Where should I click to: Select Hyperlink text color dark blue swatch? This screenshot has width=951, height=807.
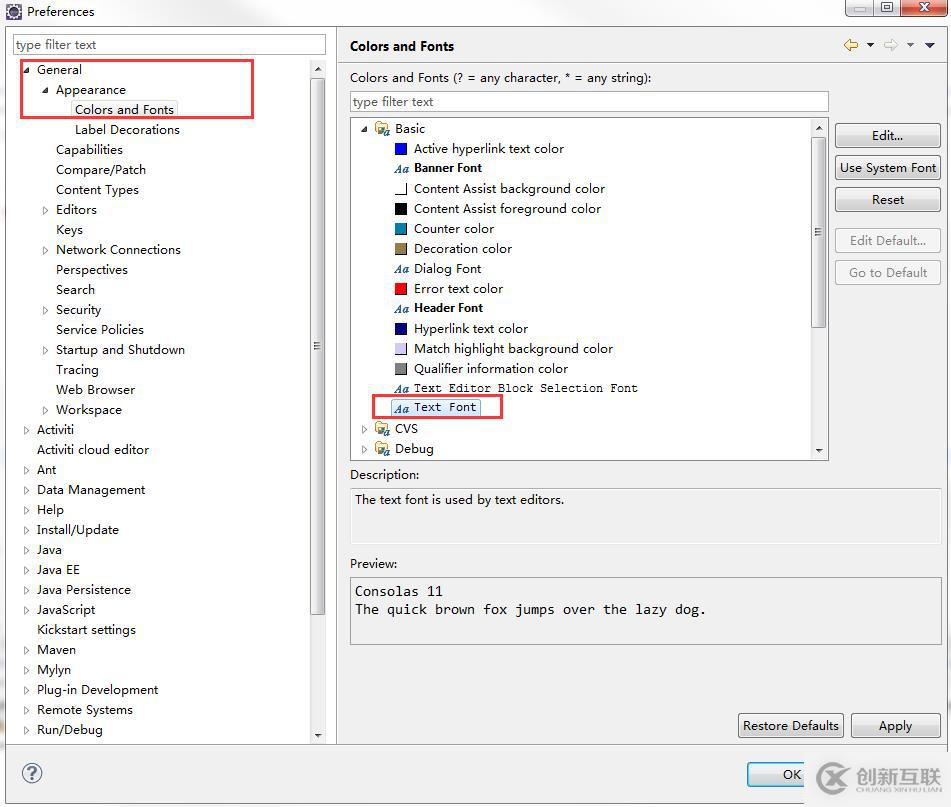[x=401, y=329]
